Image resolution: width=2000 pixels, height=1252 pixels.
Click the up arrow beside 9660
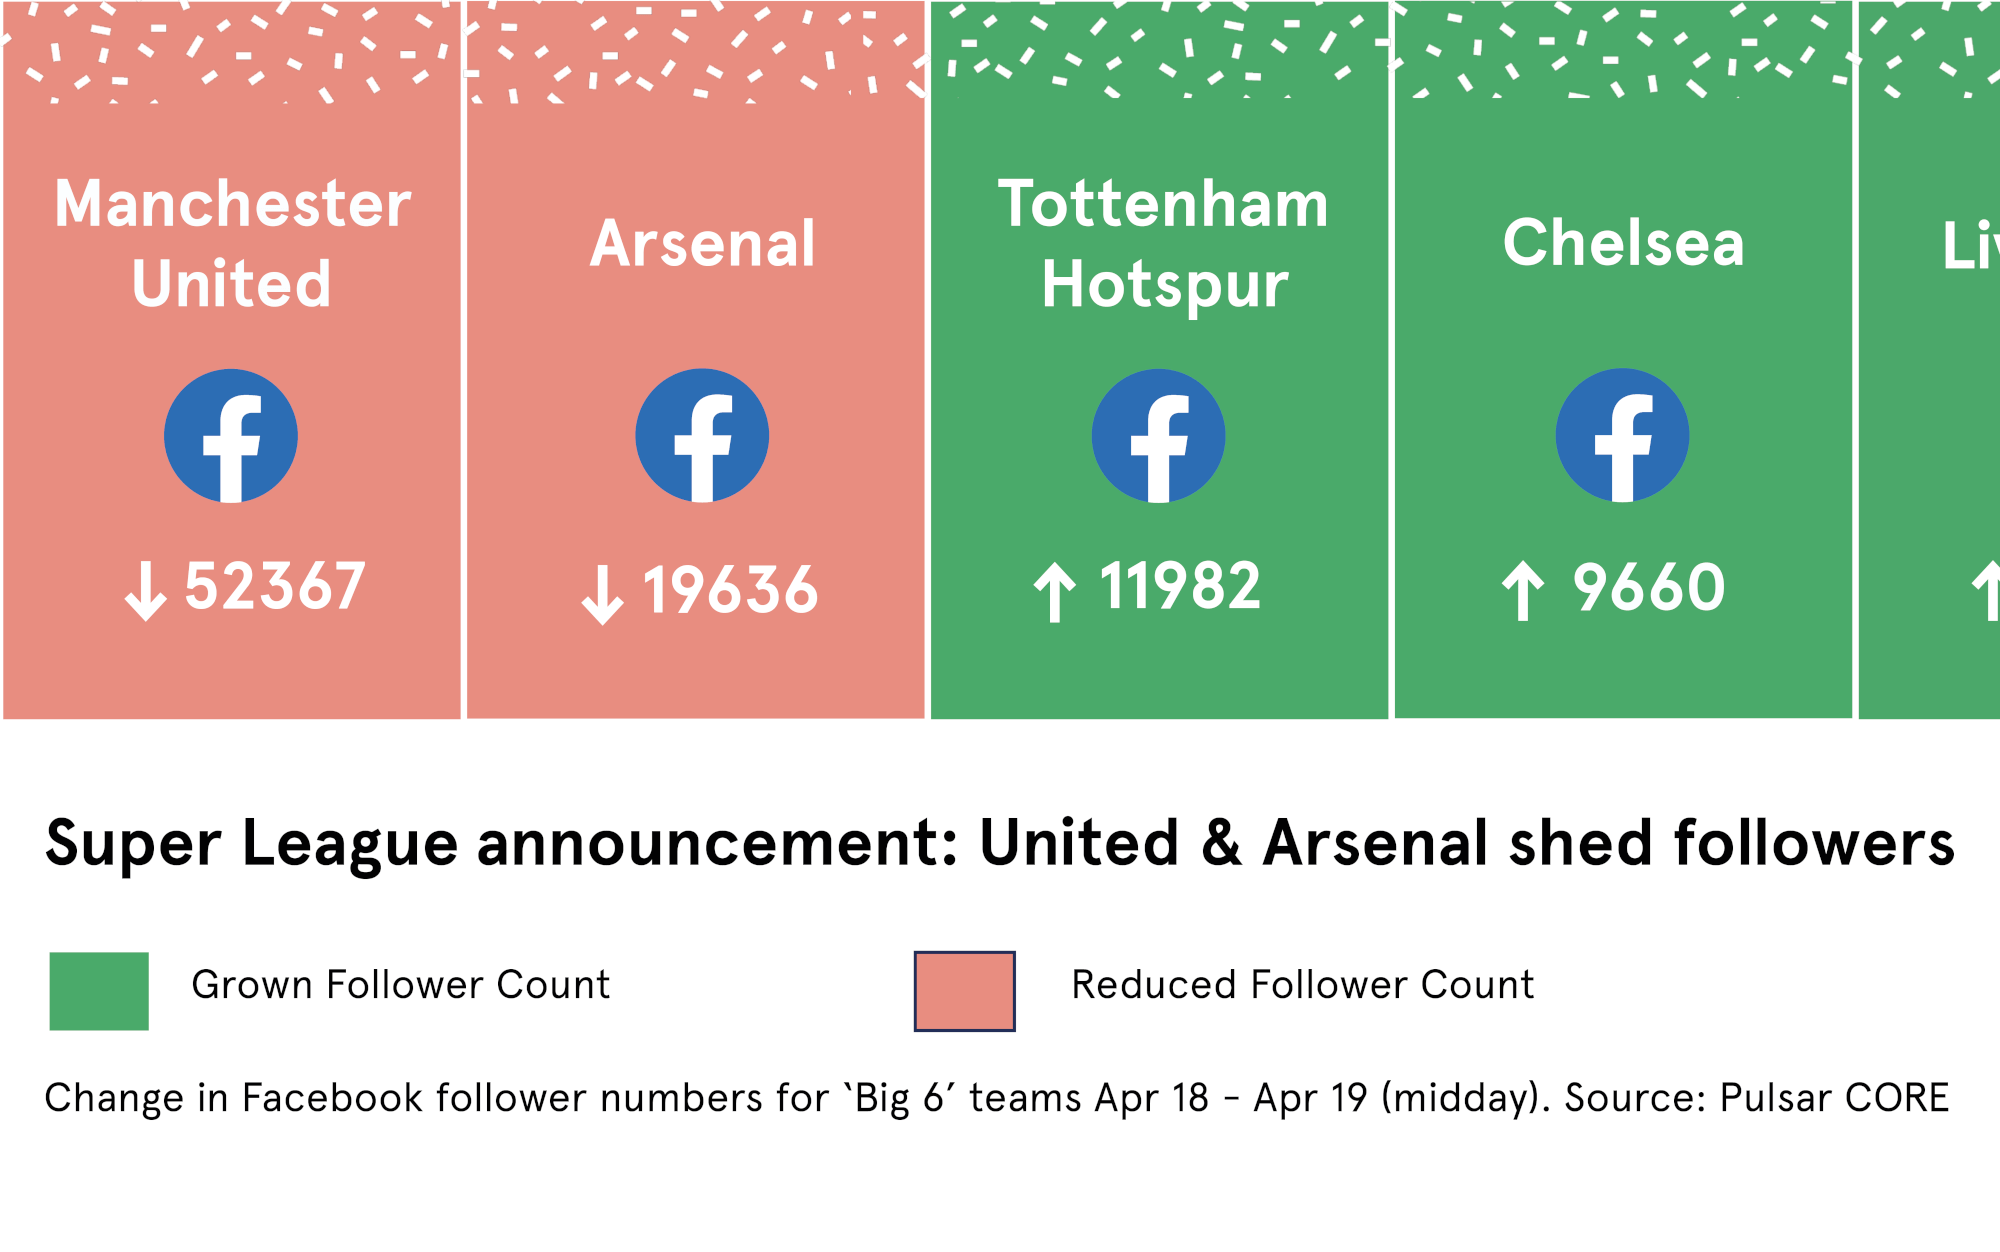click(x=1523, y=591)
